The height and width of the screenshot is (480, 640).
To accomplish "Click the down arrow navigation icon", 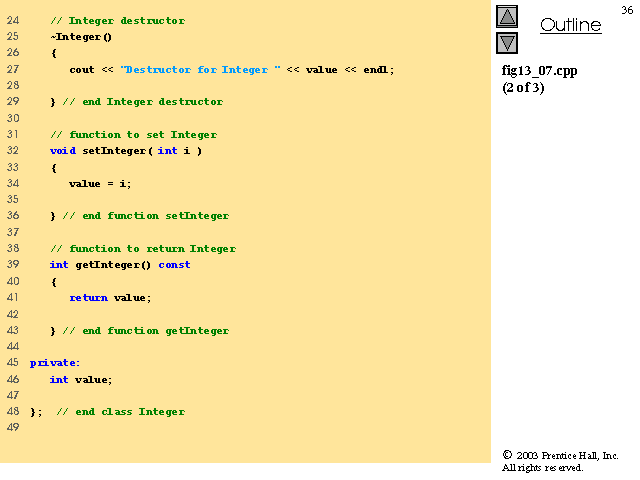I will tap(507, 43).
